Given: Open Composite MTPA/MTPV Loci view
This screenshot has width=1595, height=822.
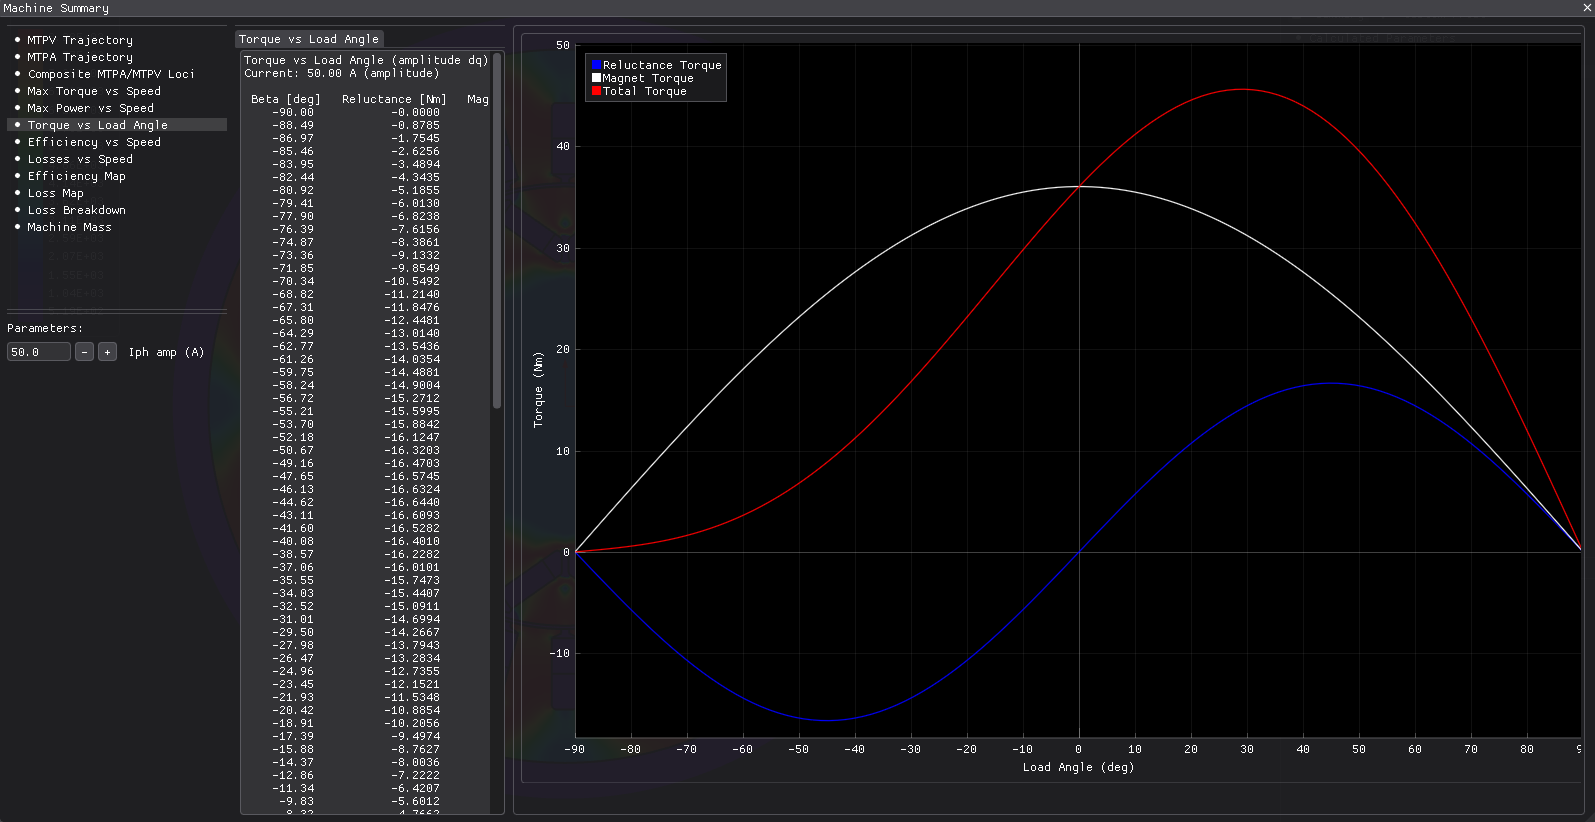Looking at the screenshot, I should pos(111,74).
